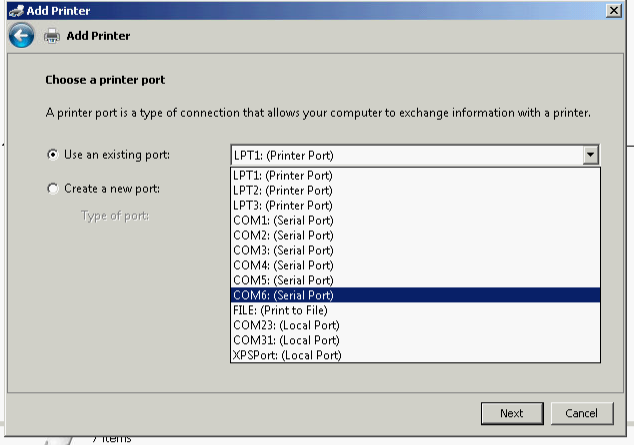
Task: Select 'Use an existing port' radio button
Action: tap(53, 155)
